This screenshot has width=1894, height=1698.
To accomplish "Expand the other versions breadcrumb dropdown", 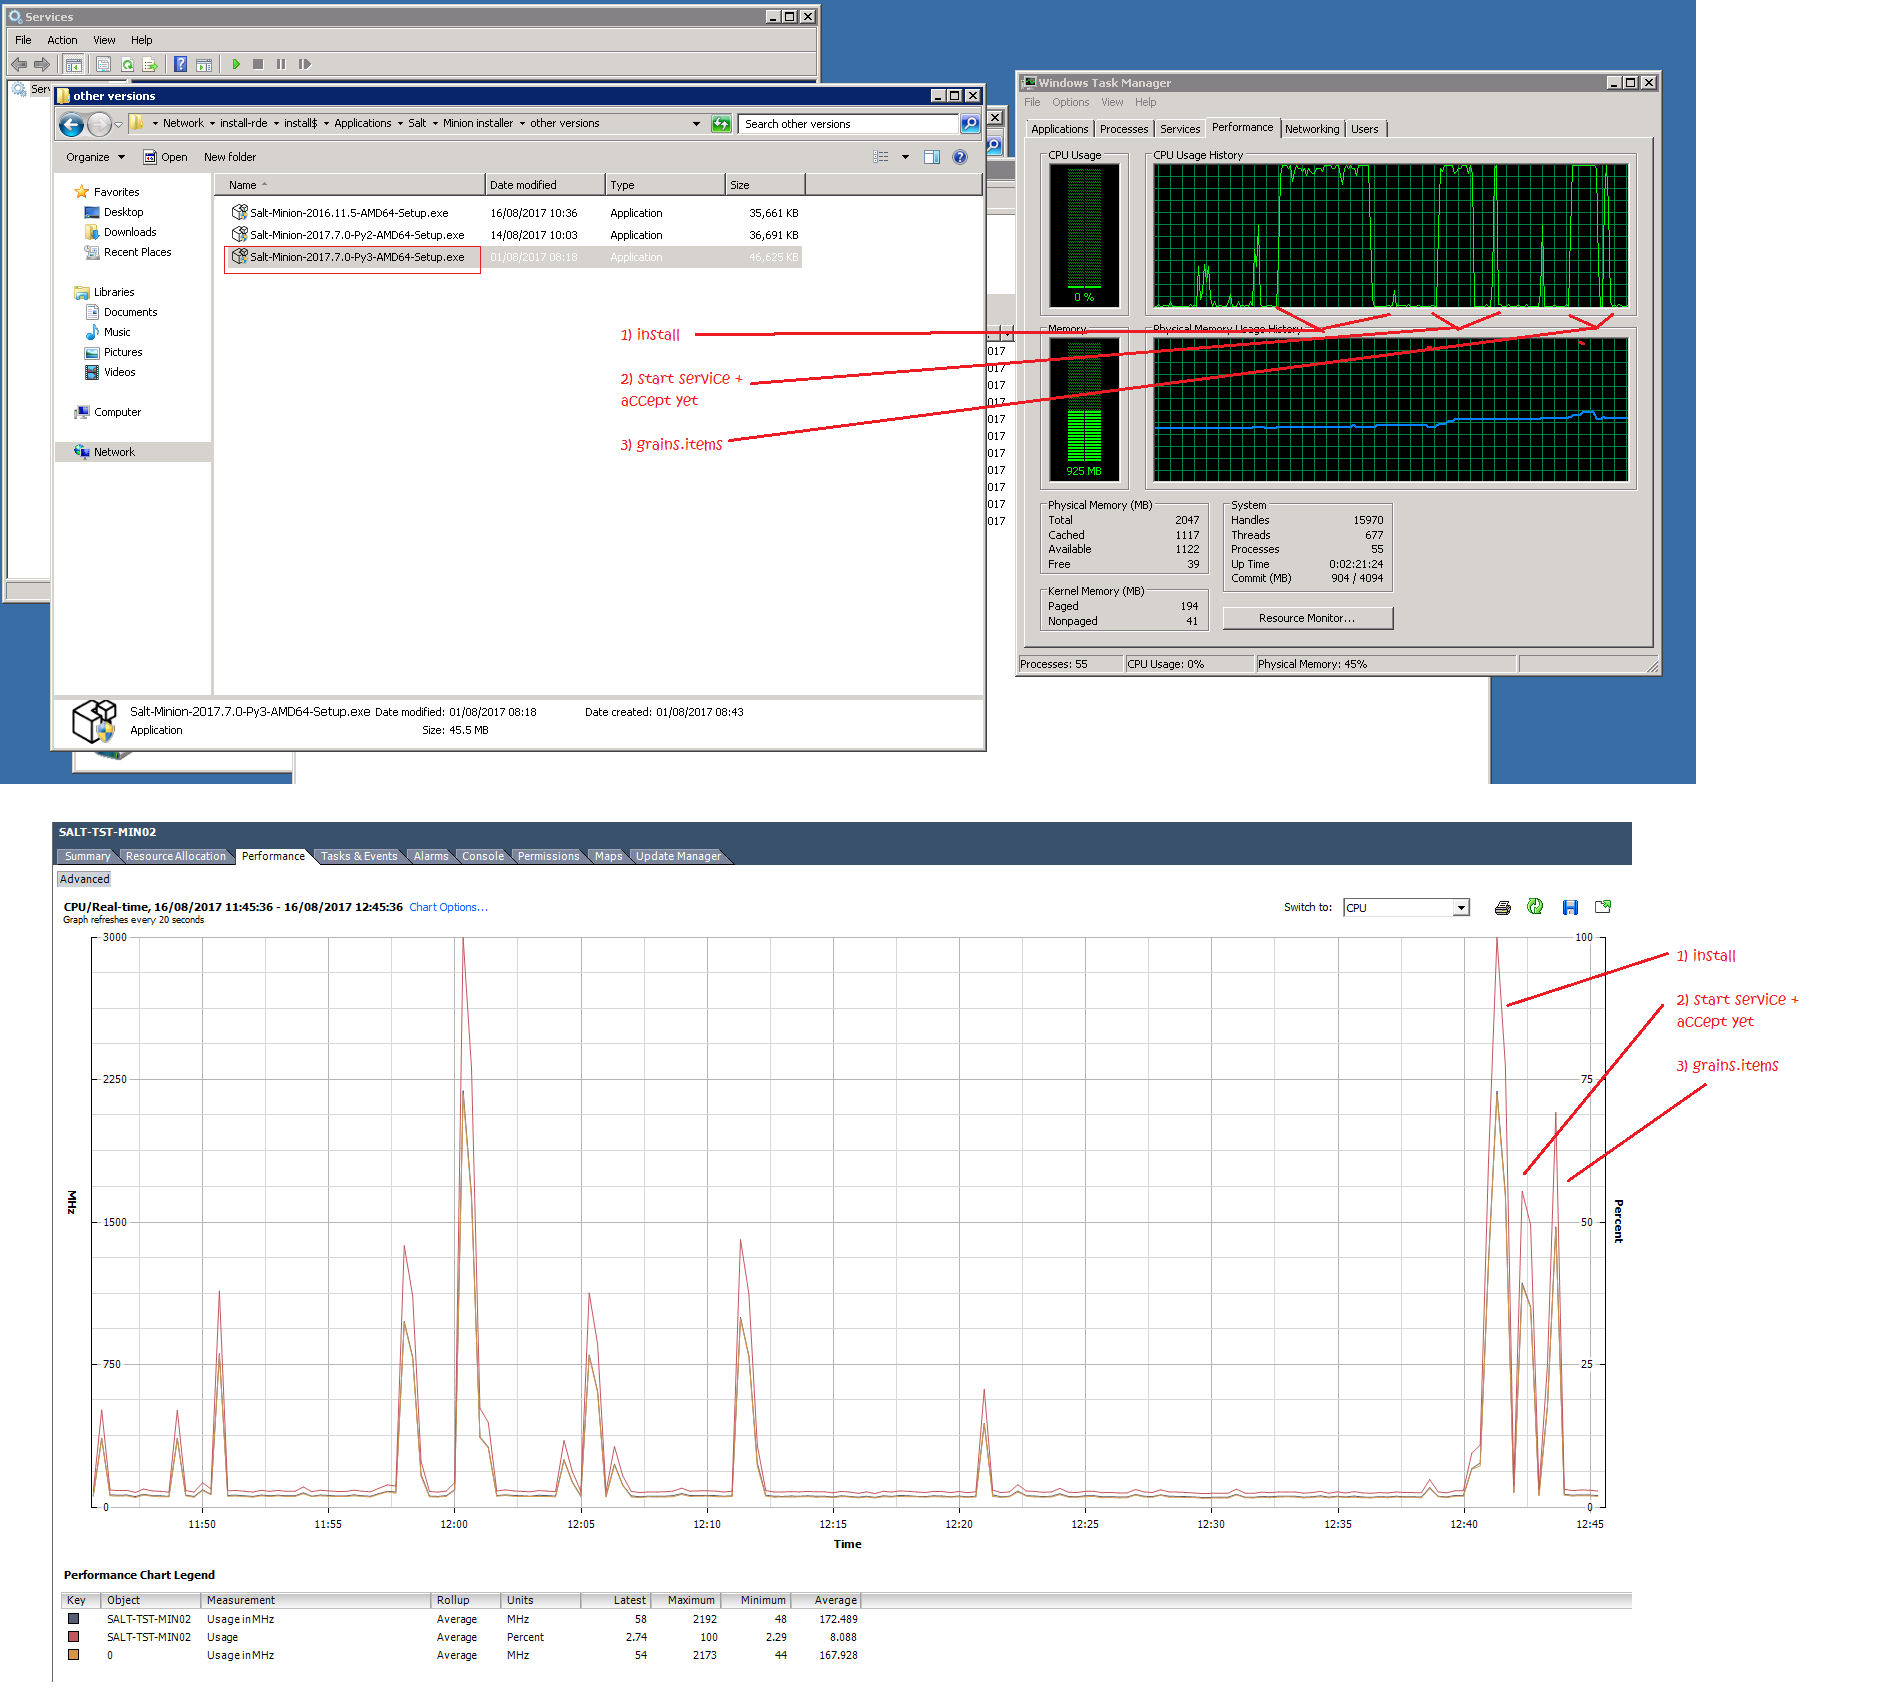I will click(x=696, y=123).
